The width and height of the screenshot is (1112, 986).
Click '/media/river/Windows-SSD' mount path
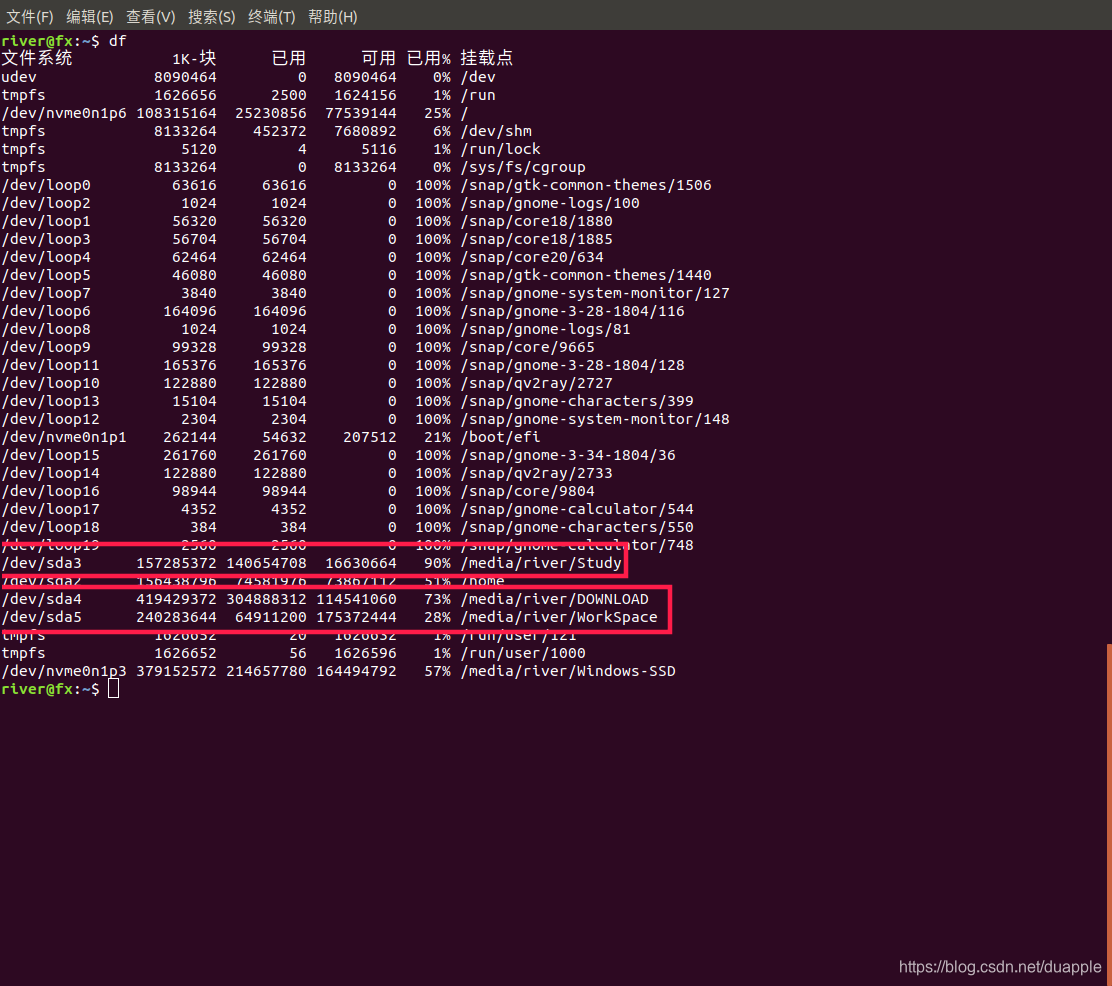[x=568, y=671]
